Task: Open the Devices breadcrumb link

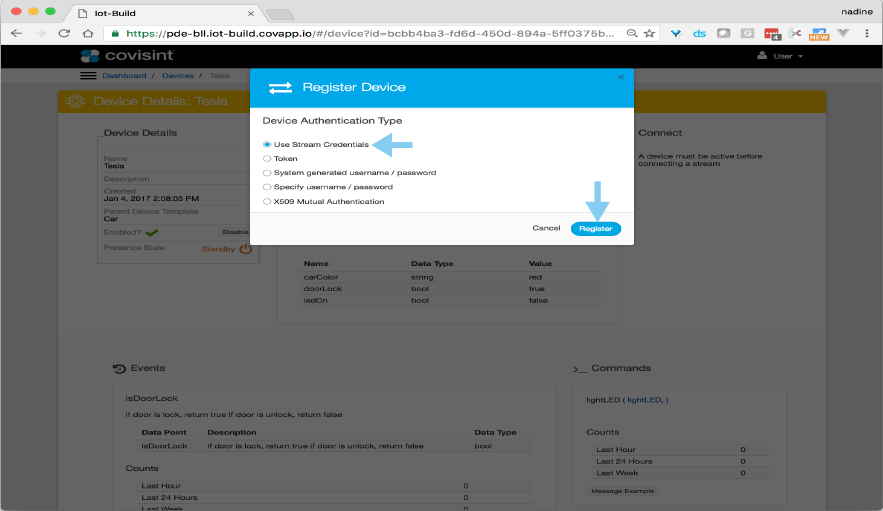Action: [x=178, y=76]
